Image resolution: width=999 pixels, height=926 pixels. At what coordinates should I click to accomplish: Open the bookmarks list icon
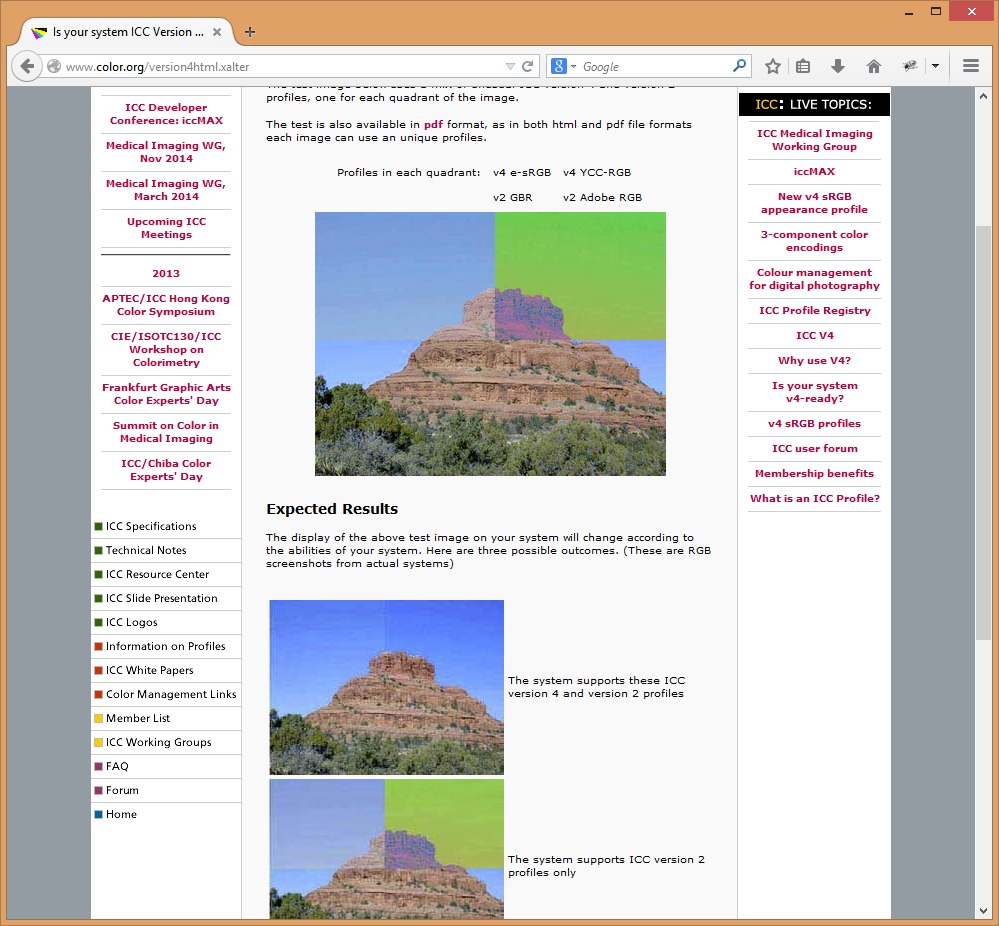(803, 67)
